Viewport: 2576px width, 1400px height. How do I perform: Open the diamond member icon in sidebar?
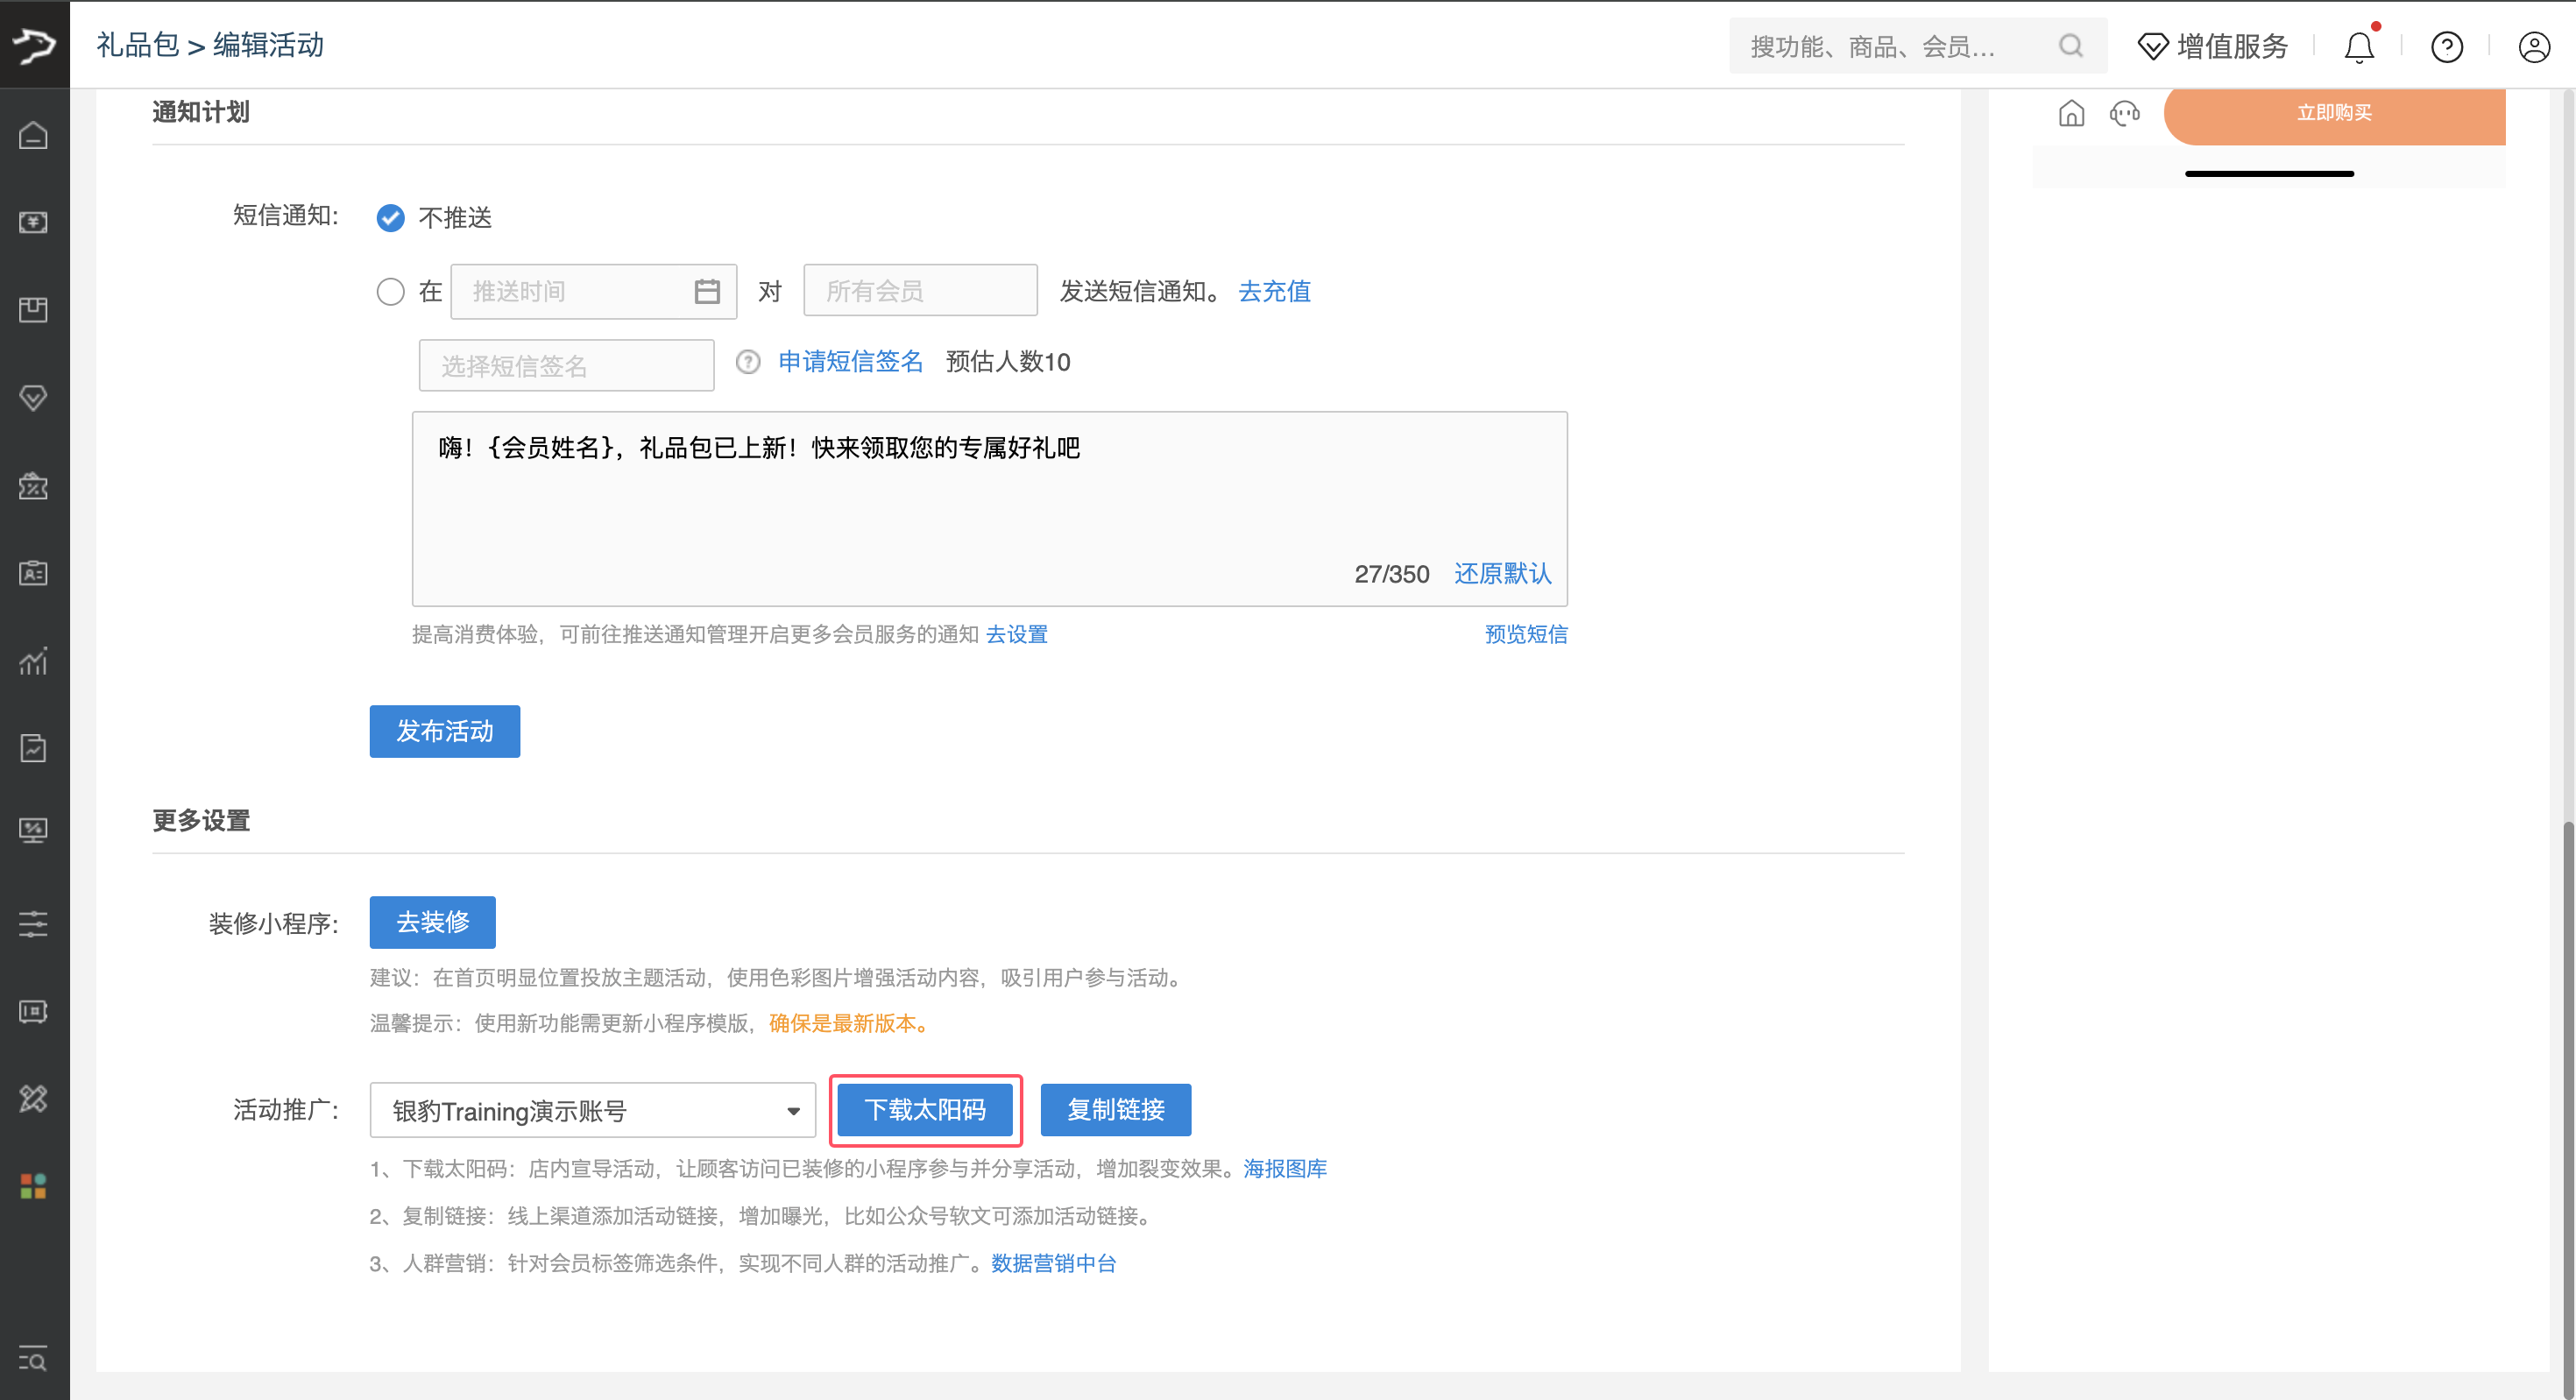tap(34, 398)
